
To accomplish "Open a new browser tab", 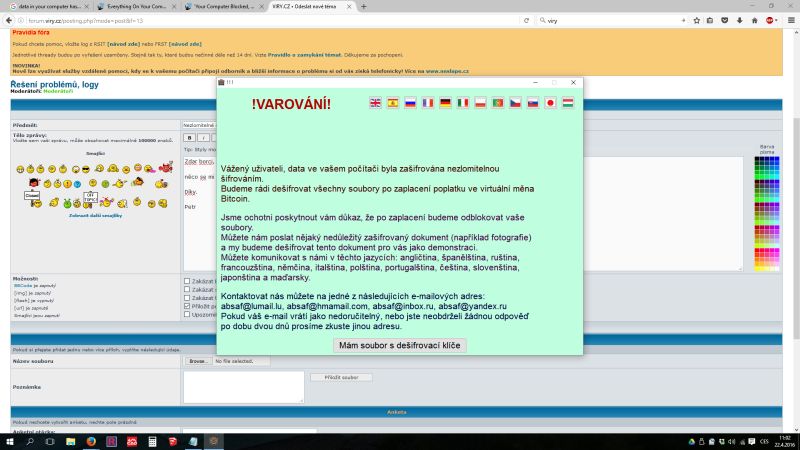I will (364, 7).
